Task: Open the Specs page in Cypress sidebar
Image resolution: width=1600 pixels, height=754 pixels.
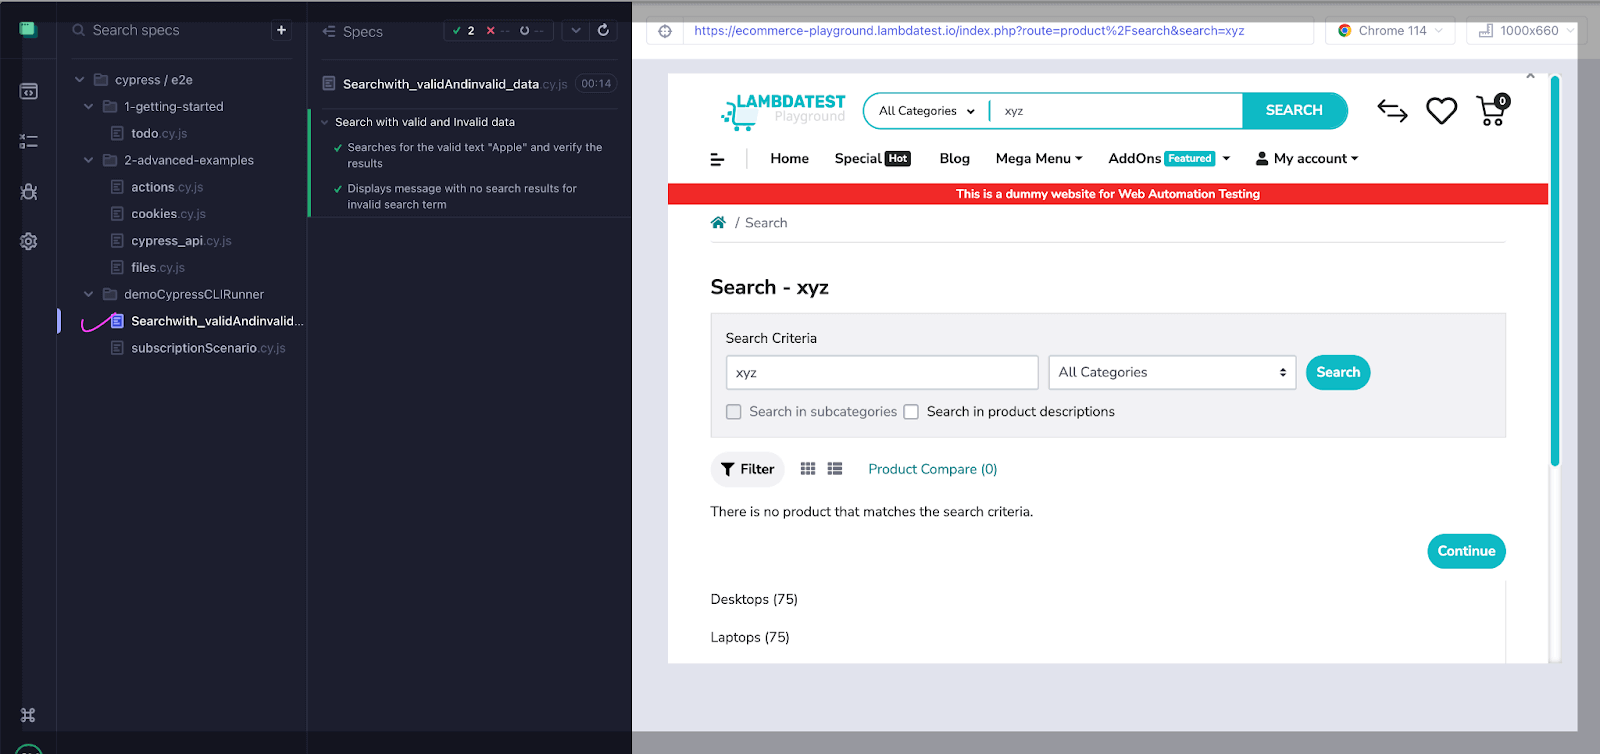Action: 28,91
